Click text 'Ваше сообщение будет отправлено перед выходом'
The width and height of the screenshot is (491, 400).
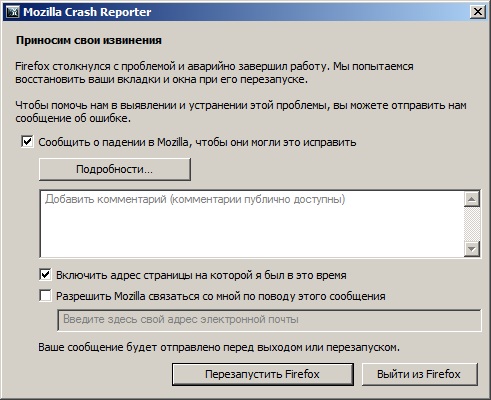coord(171,347)
